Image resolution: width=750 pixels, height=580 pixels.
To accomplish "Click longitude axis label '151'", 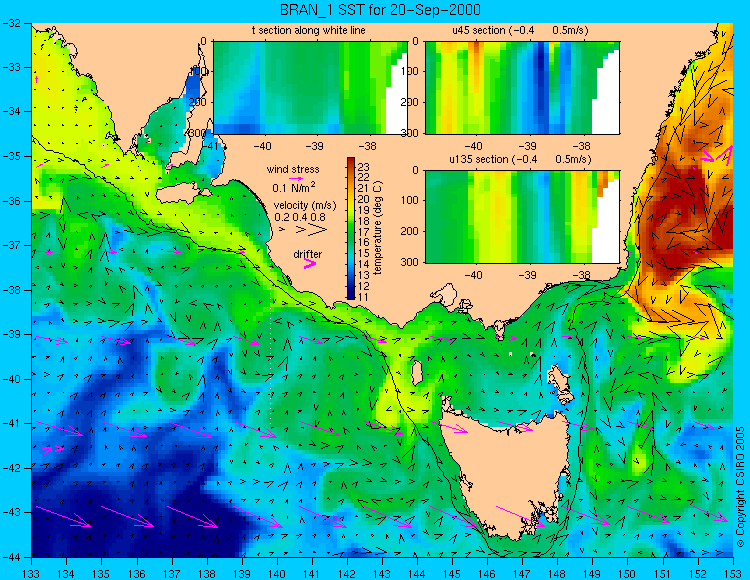I will [x=663, y=573].
